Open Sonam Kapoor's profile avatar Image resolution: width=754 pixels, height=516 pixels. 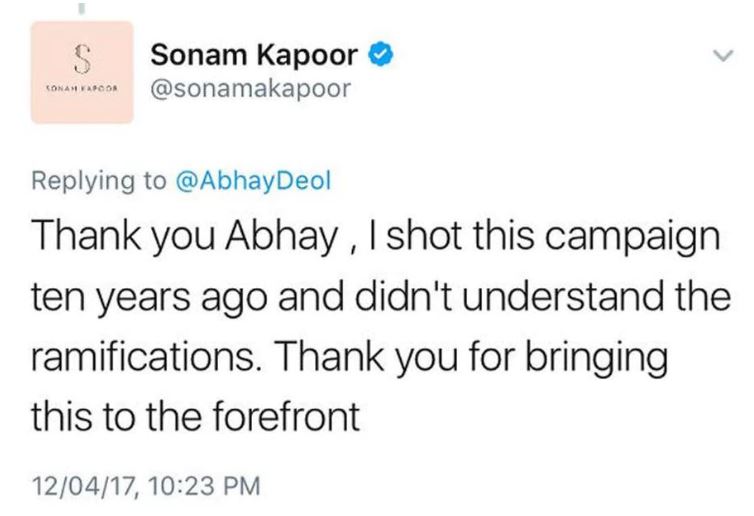(x=82, y=71)
